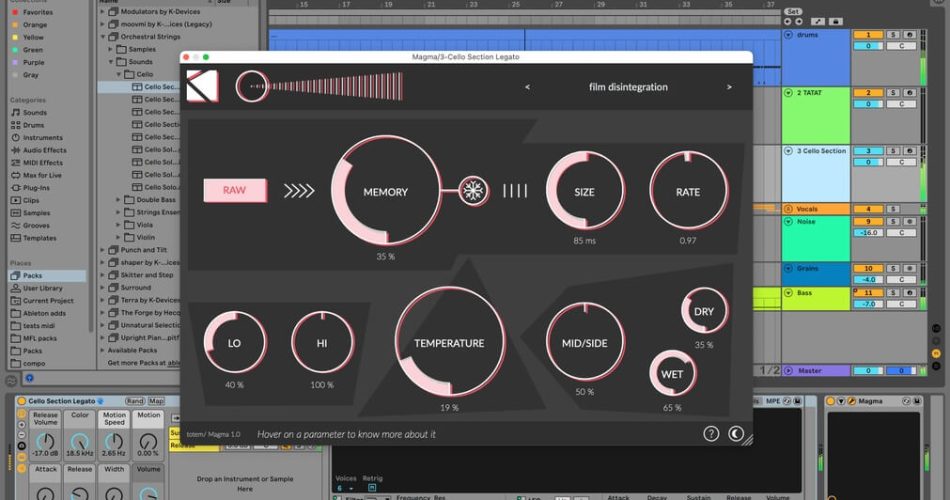Select the Drums category in browser
Screen dimensions: 950x500
[x=33, y=125]
